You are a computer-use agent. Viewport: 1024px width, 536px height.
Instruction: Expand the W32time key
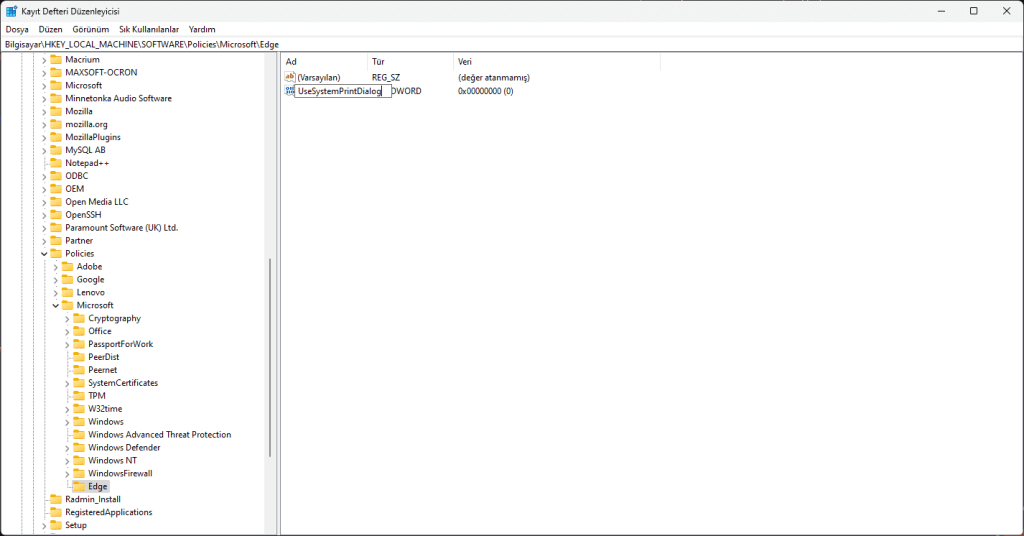[x=67, y=409]
